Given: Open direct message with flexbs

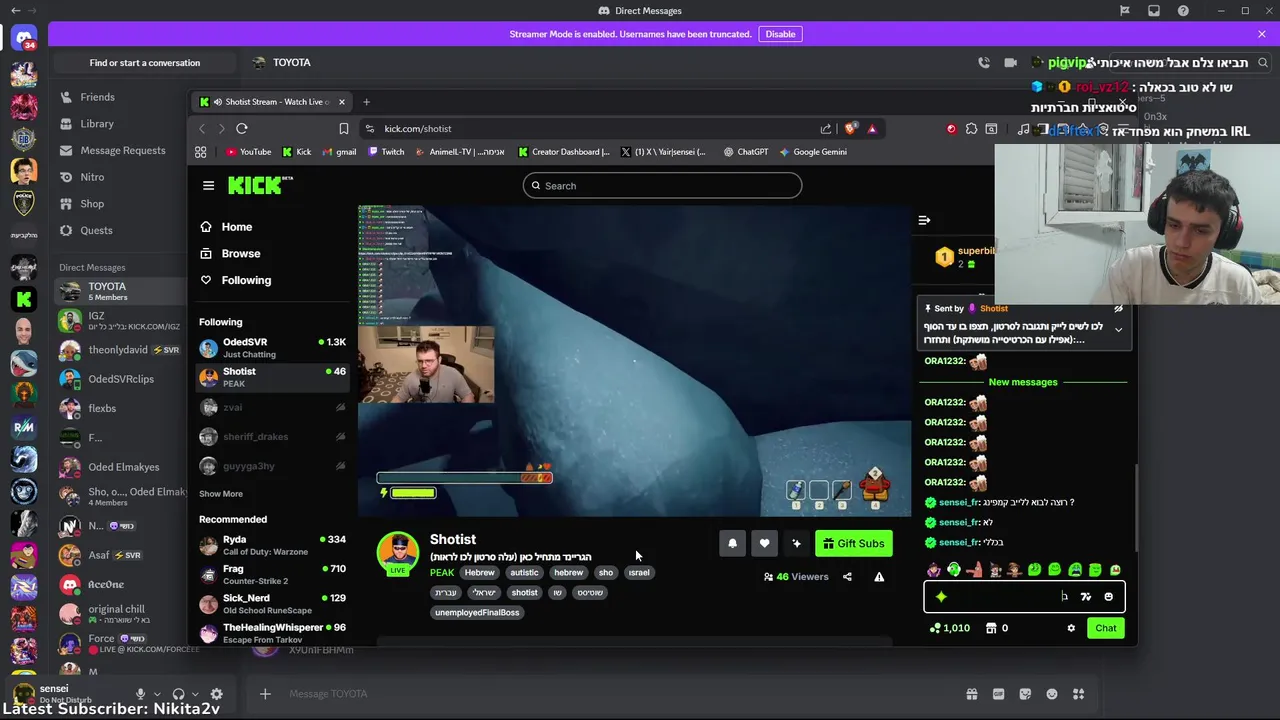Looking at the screenshot, I should [120, 408].
